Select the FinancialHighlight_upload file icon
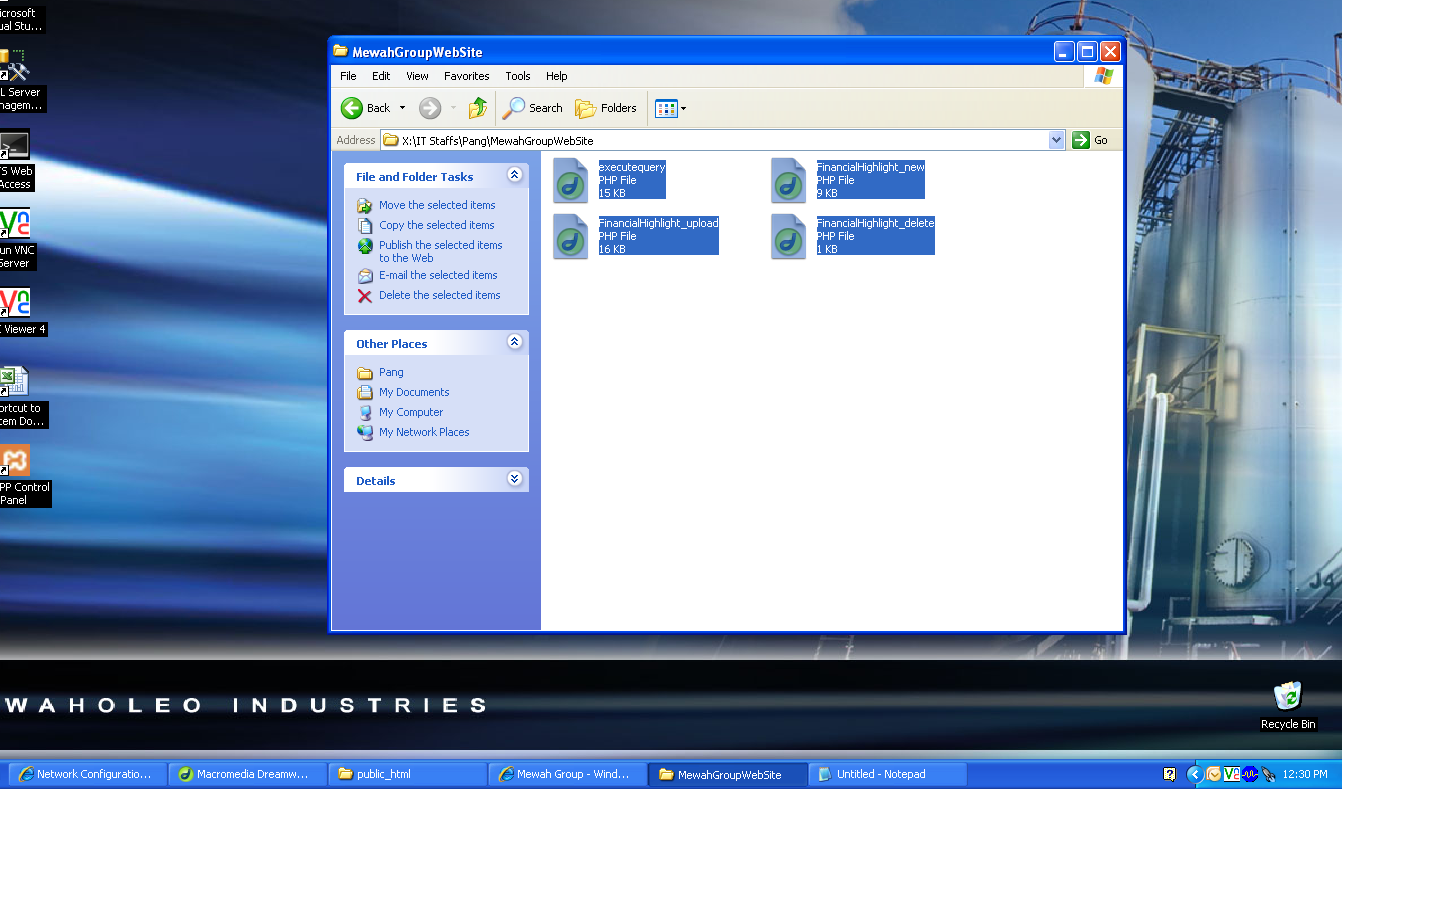The image size is (1440, 900). [571, 237]
